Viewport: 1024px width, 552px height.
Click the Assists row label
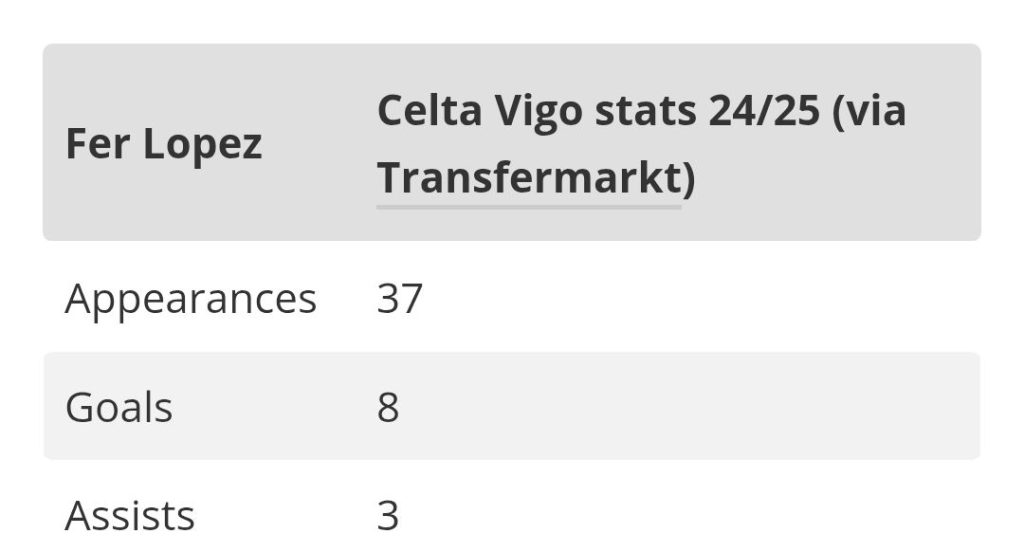130,516
